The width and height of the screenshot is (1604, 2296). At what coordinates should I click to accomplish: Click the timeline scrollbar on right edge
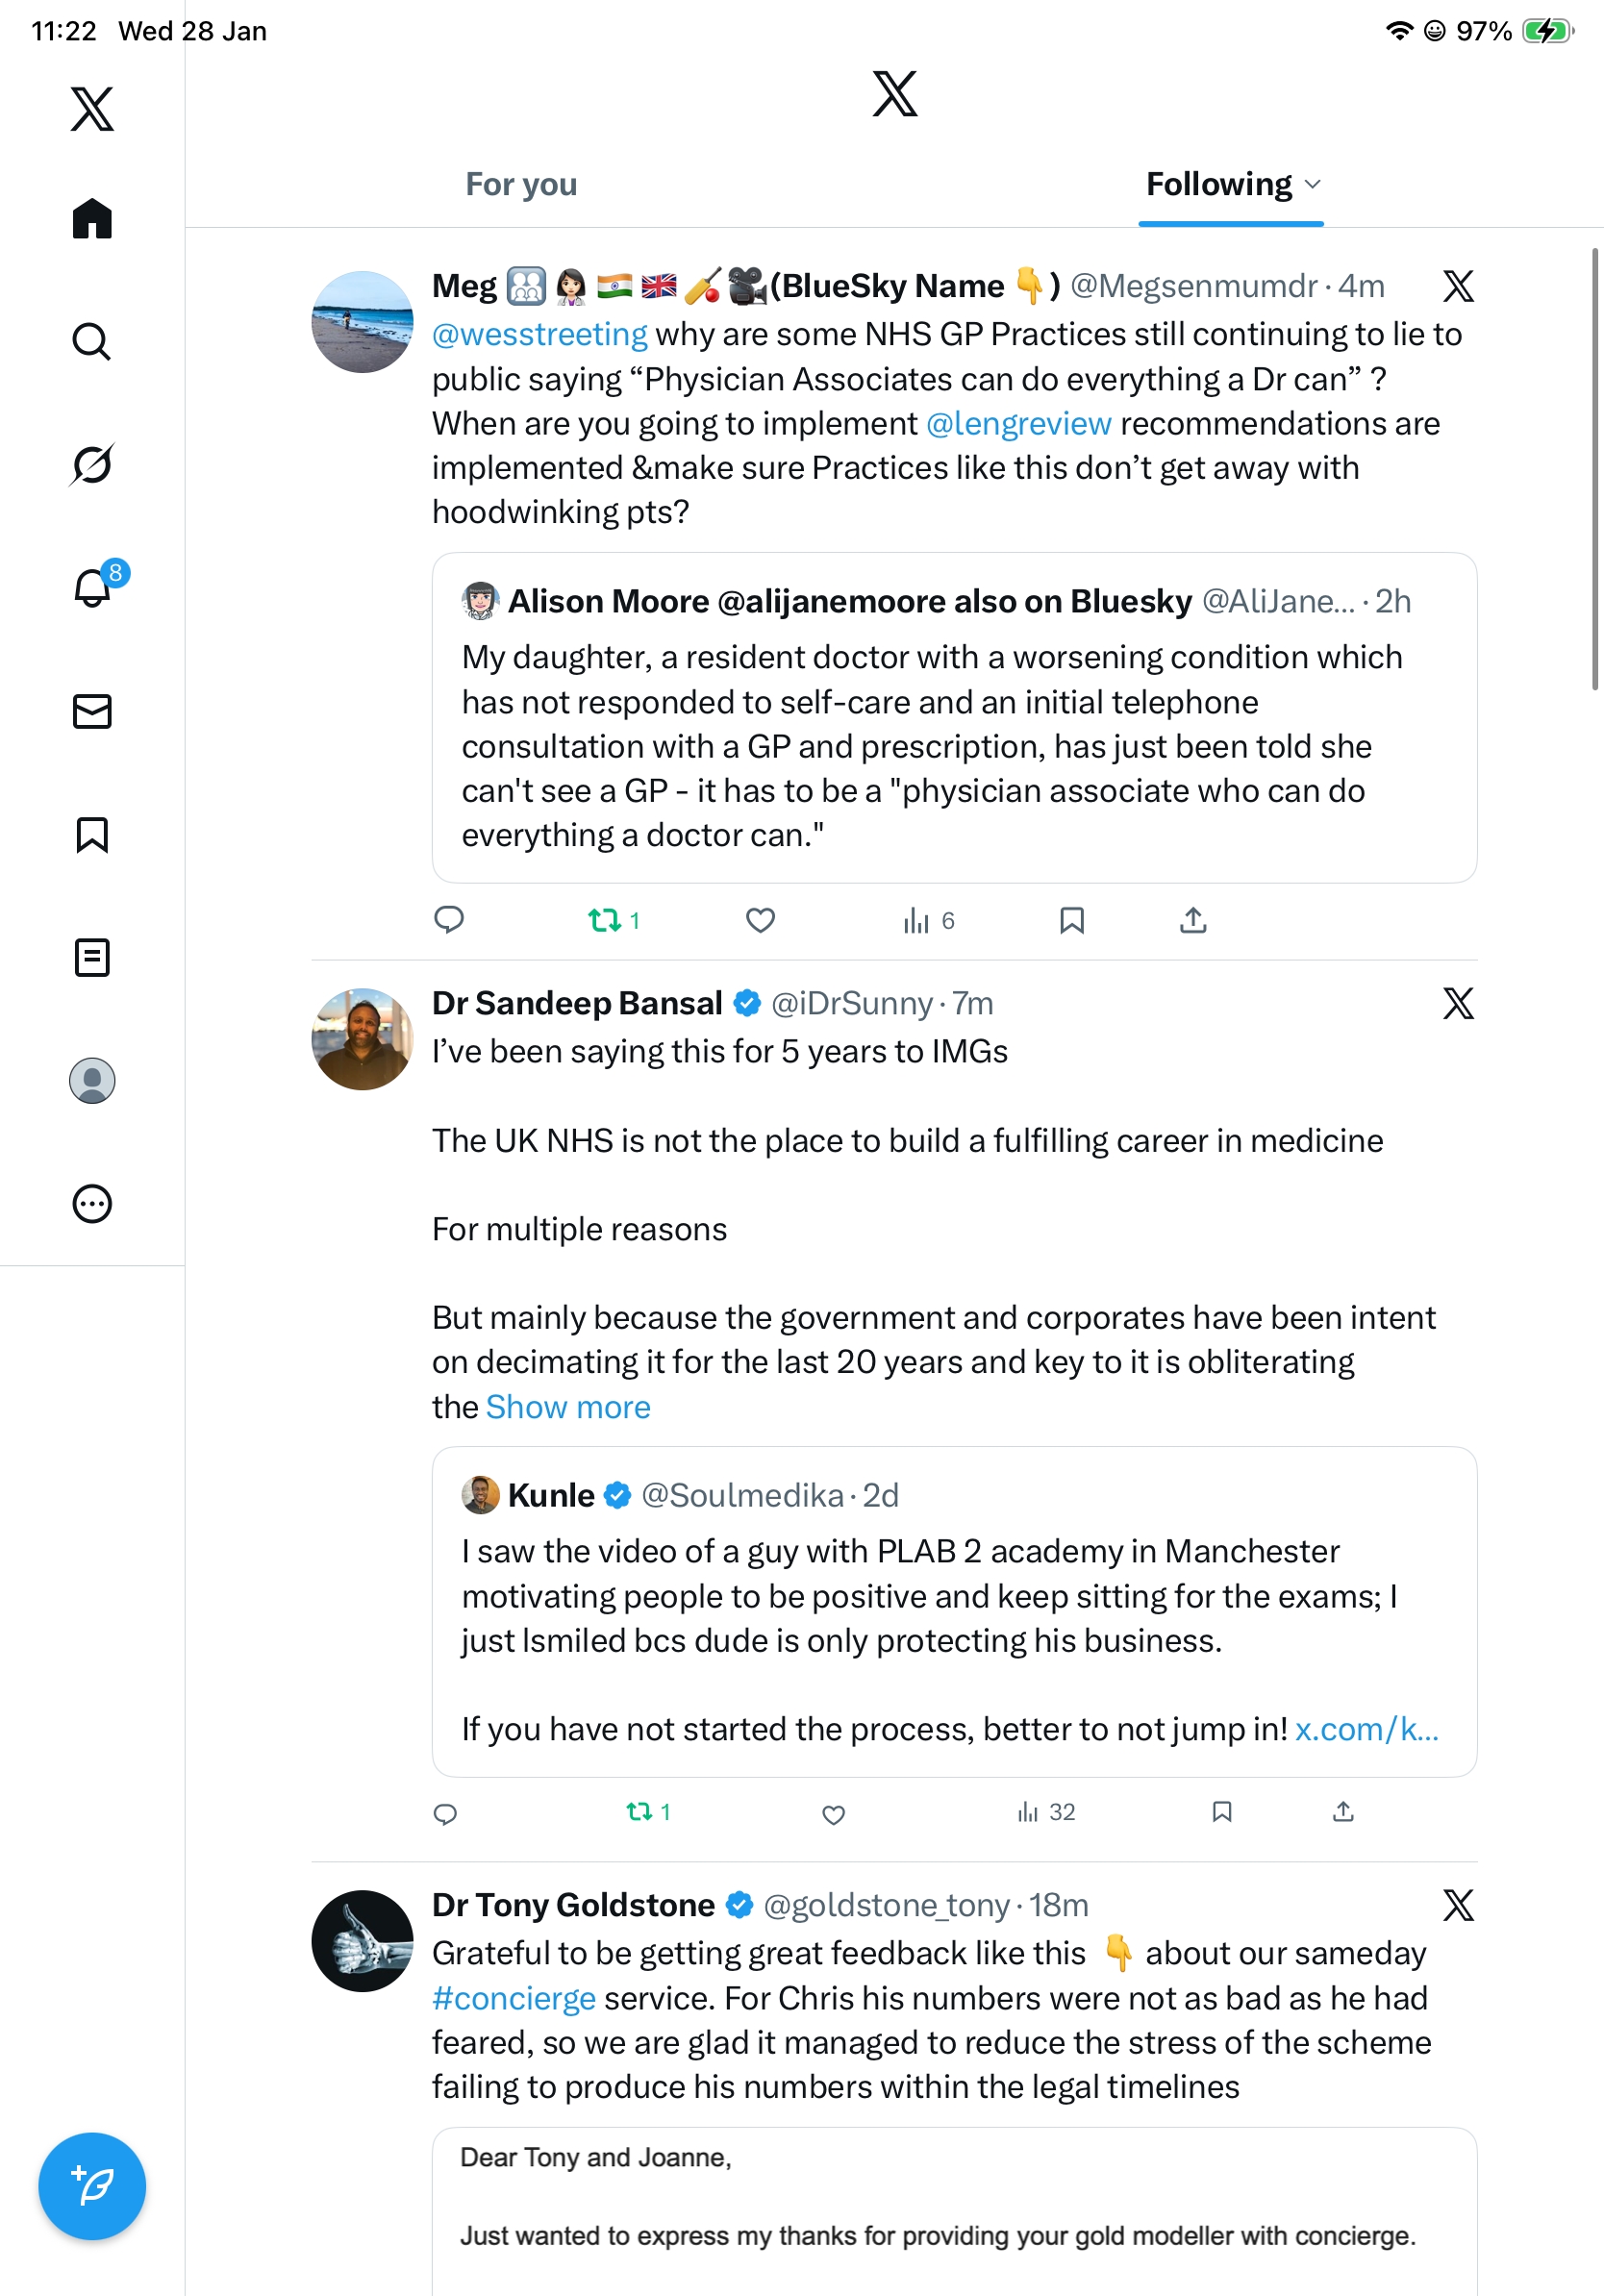pos(1596,470)
